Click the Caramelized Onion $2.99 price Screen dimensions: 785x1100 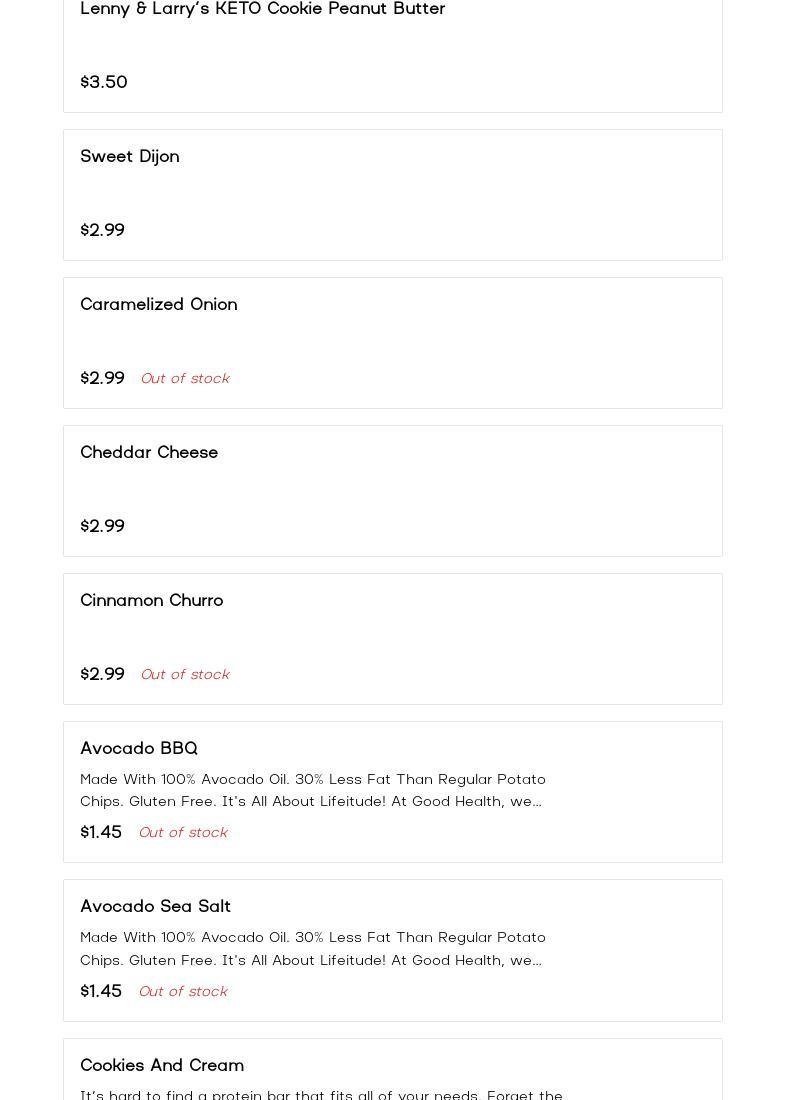pyautogui.click(x=102, y=378)
